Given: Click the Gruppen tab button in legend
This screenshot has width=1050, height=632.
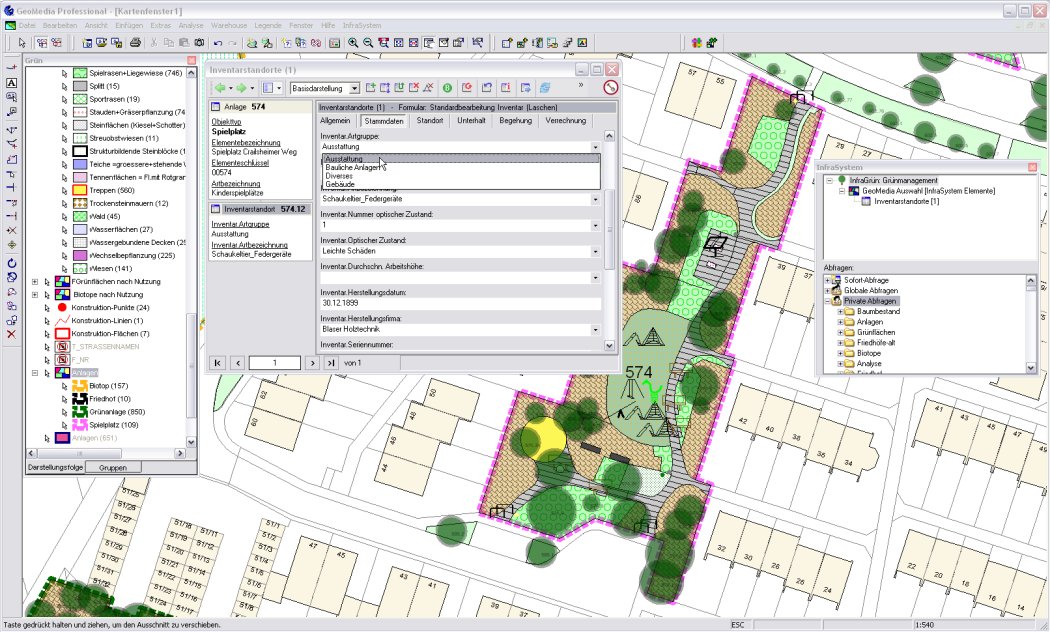Looking at the screenshot, I should [x=113, y=467].
